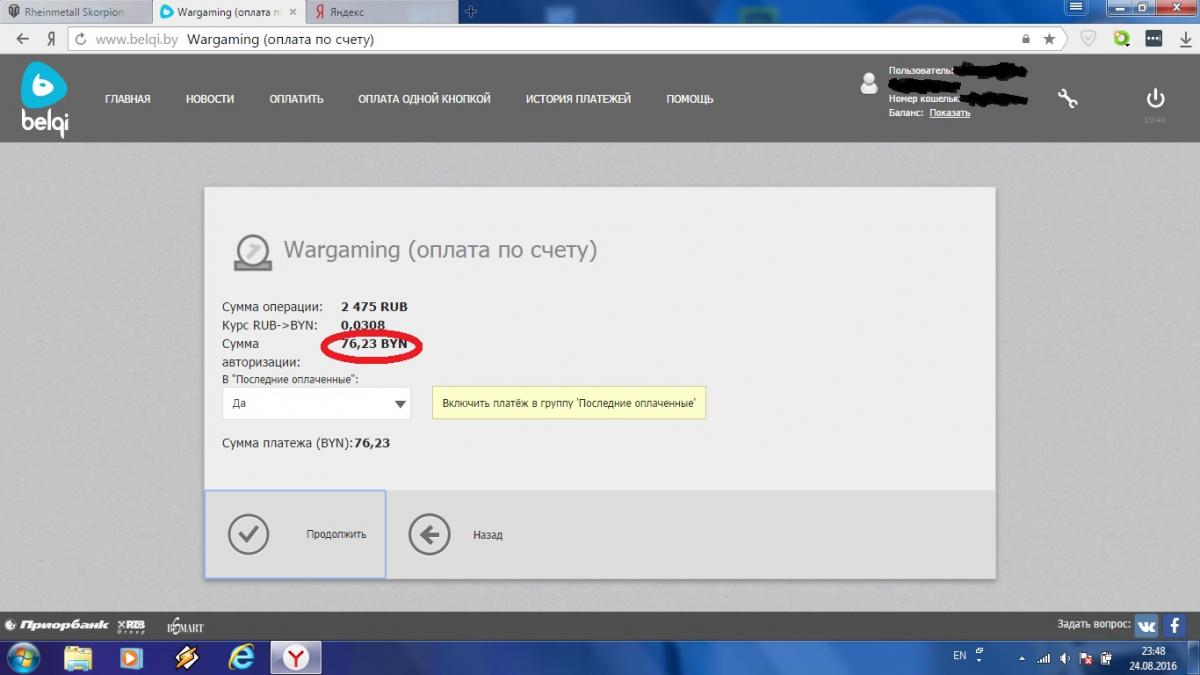Click the Facebook icon in footer
Screen dimensions: 1200x675
(x=1174, y=625)
